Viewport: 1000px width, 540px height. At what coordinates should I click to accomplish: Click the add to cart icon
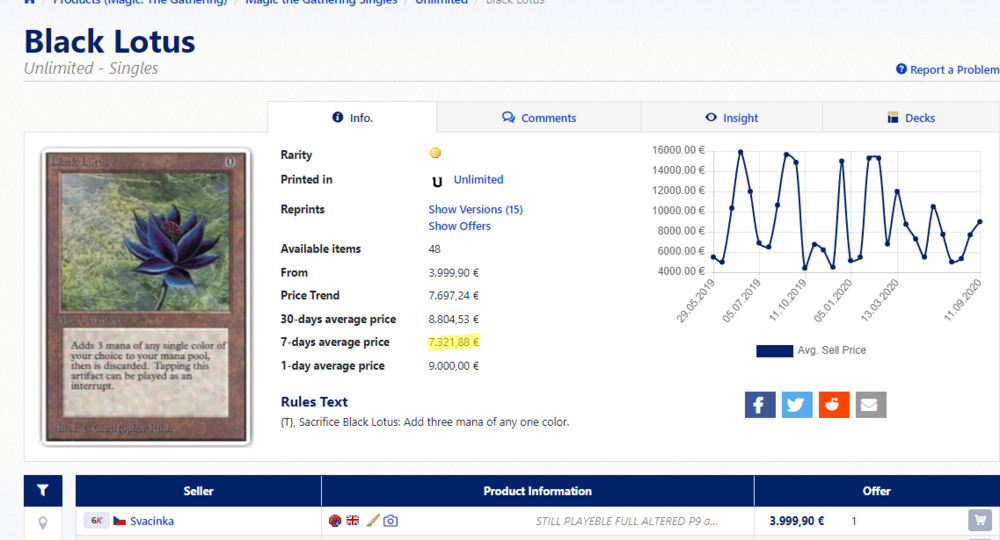[x=980, y=521]
